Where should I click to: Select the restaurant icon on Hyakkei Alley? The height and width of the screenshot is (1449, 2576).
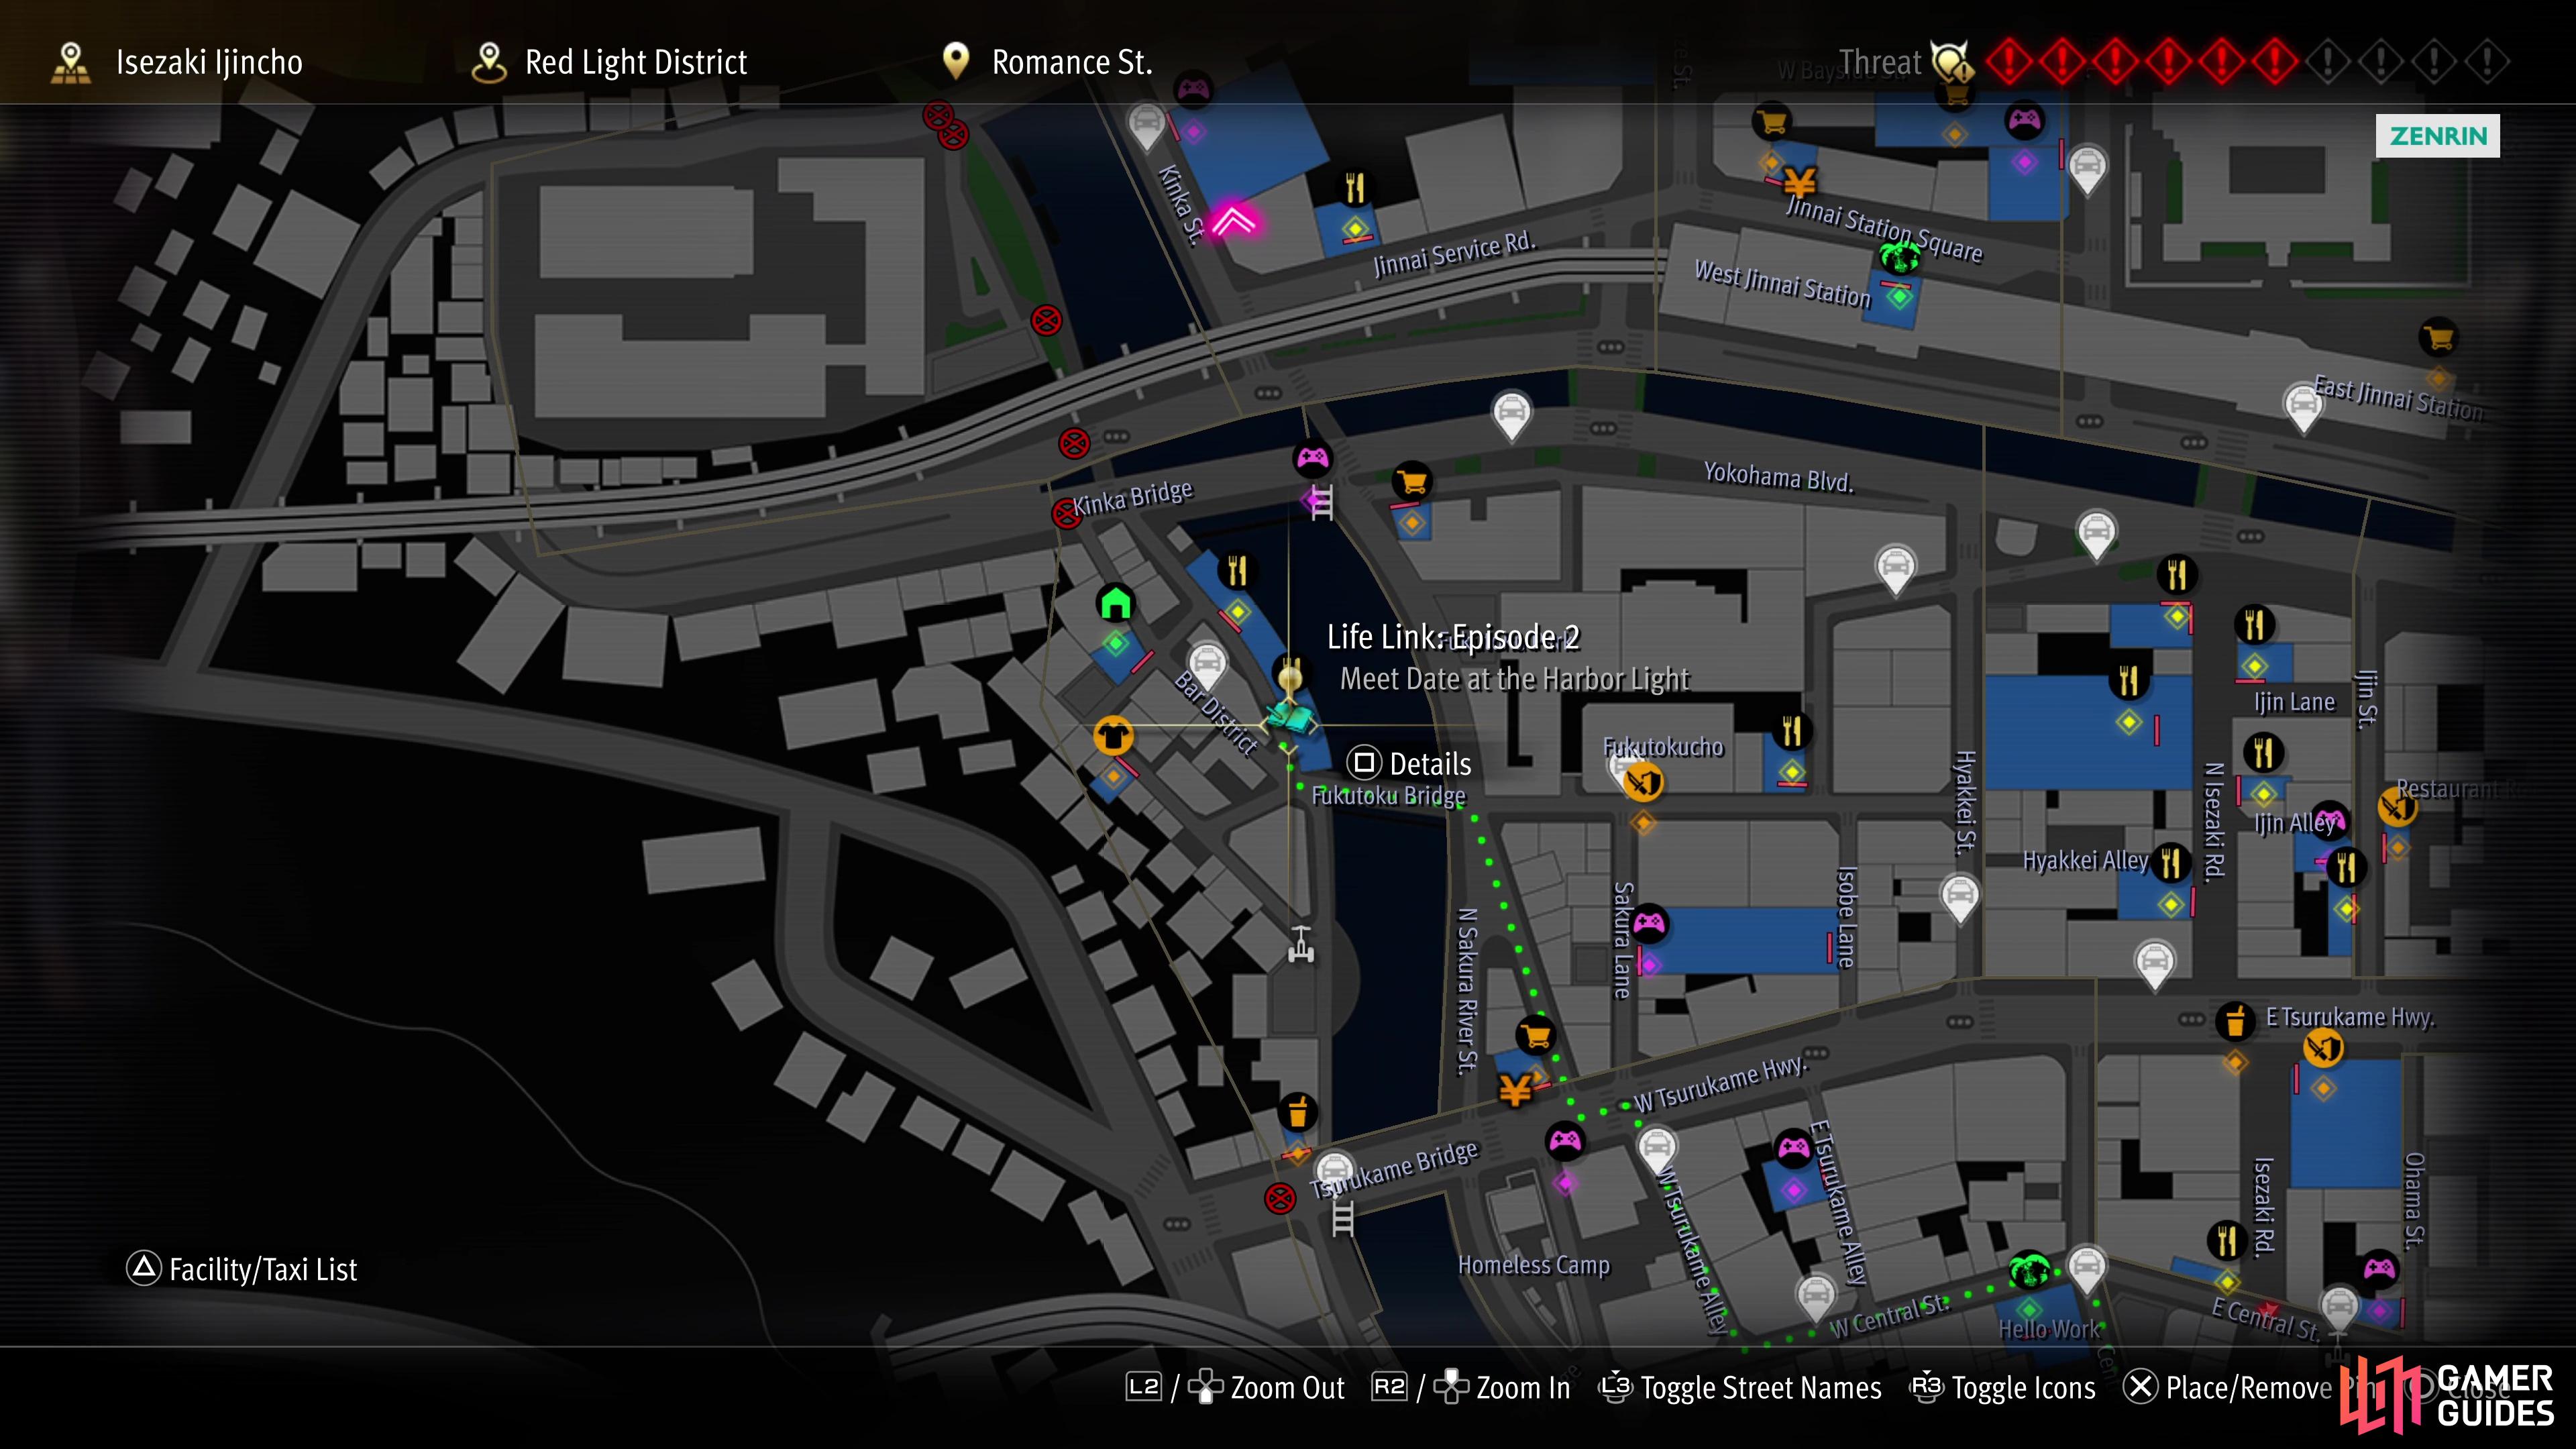2170,863
